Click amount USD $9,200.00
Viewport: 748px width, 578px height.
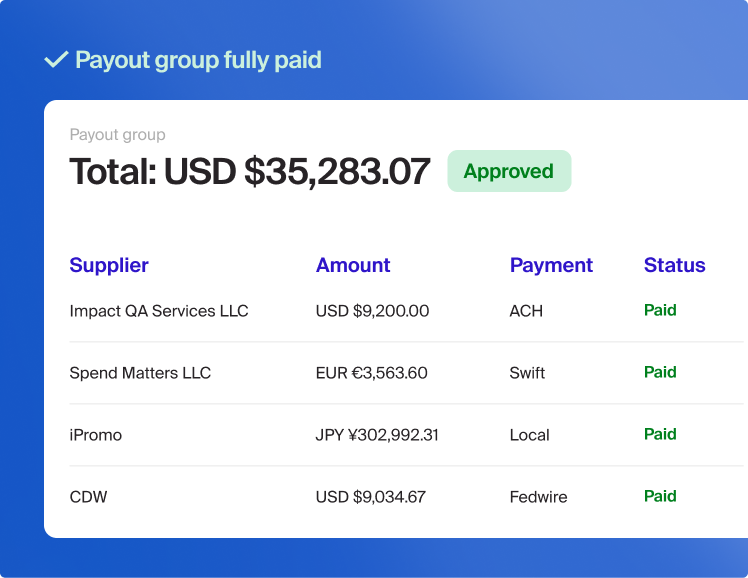point(372,311)
